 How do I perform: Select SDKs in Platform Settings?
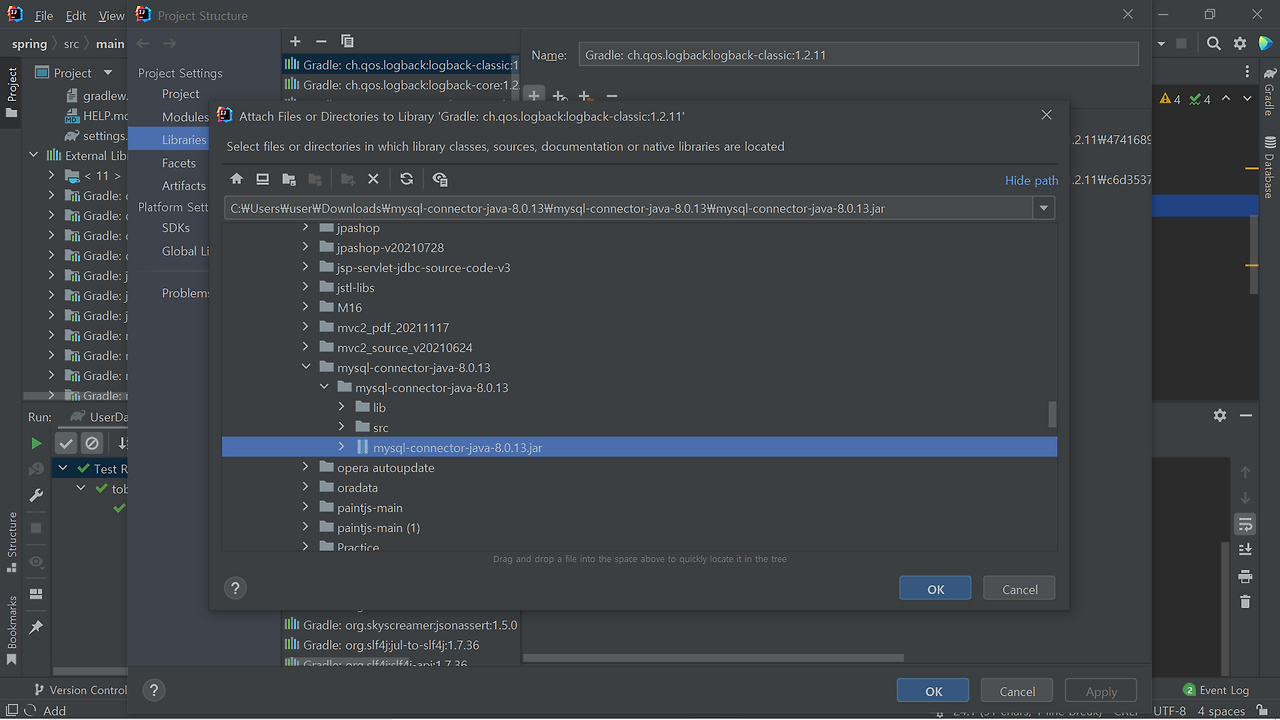(x=176, y=228)
